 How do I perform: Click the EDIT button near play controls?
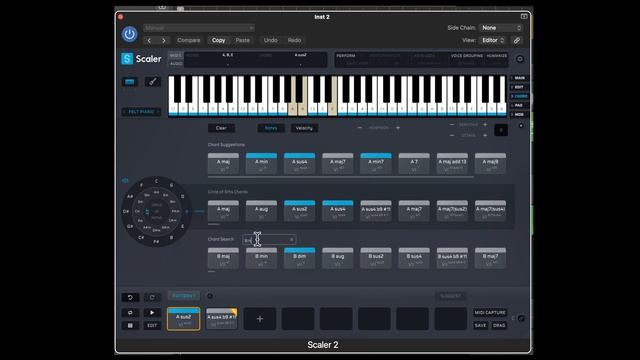pos(152,325)
